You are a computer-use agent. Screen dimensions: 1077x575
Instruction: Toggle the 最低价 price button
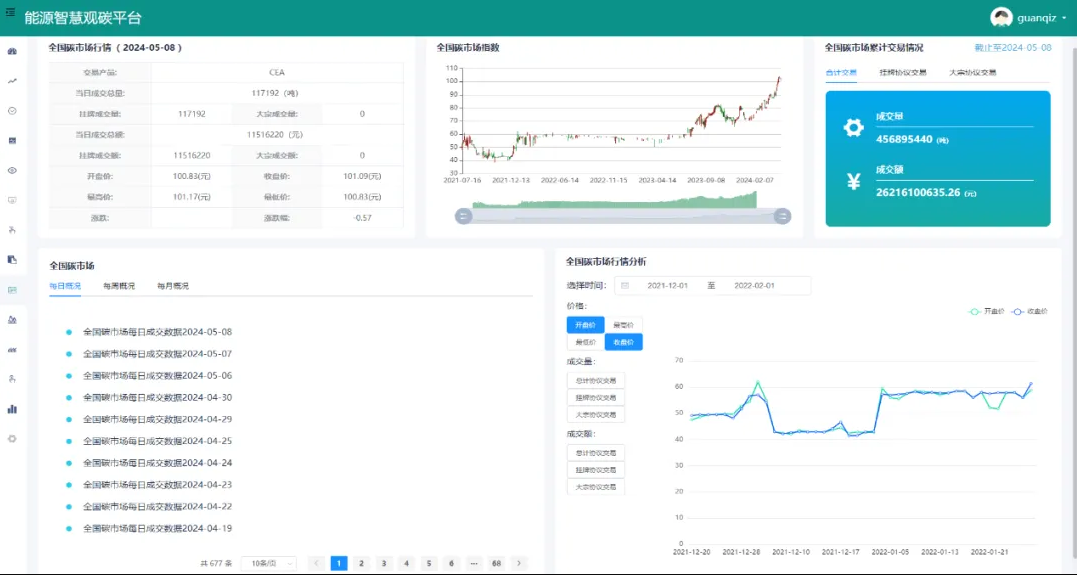coord(585,342)
